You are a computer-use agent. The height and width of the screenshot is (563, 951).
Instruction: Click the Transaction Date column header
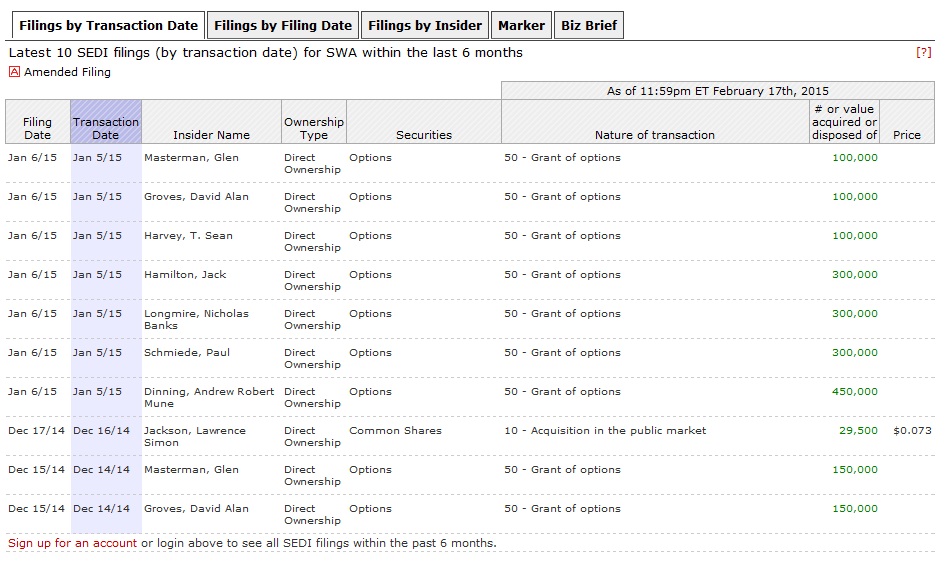(106, 128)
